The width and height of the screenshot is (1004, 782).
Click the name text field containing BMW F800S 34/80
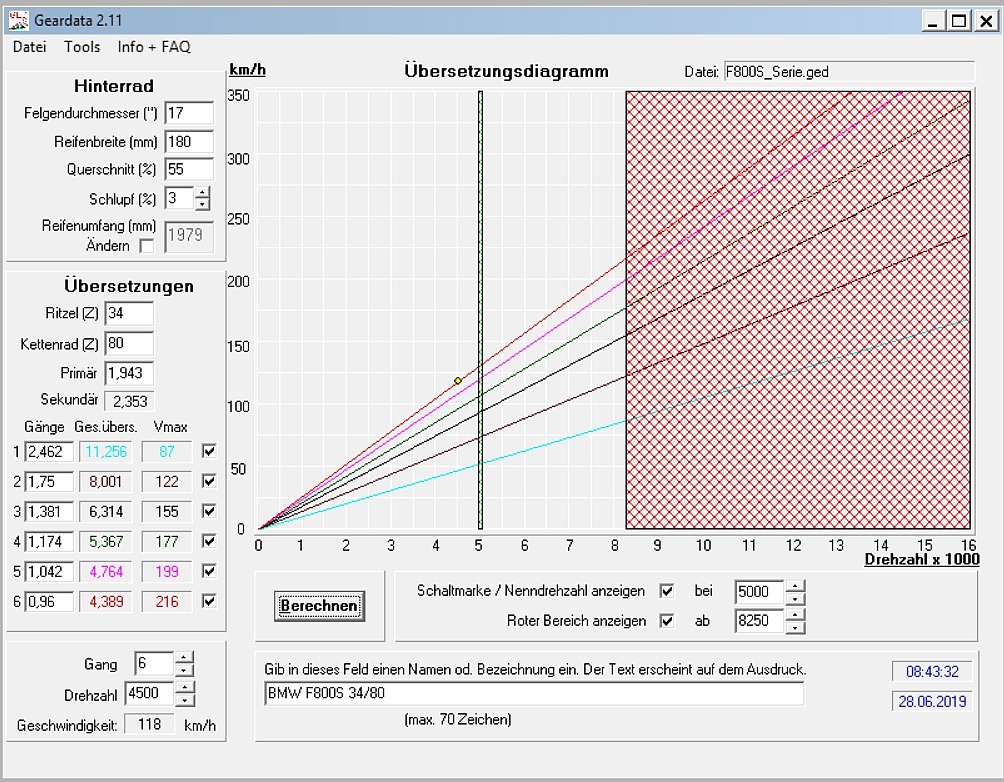[x=533, y=694]
